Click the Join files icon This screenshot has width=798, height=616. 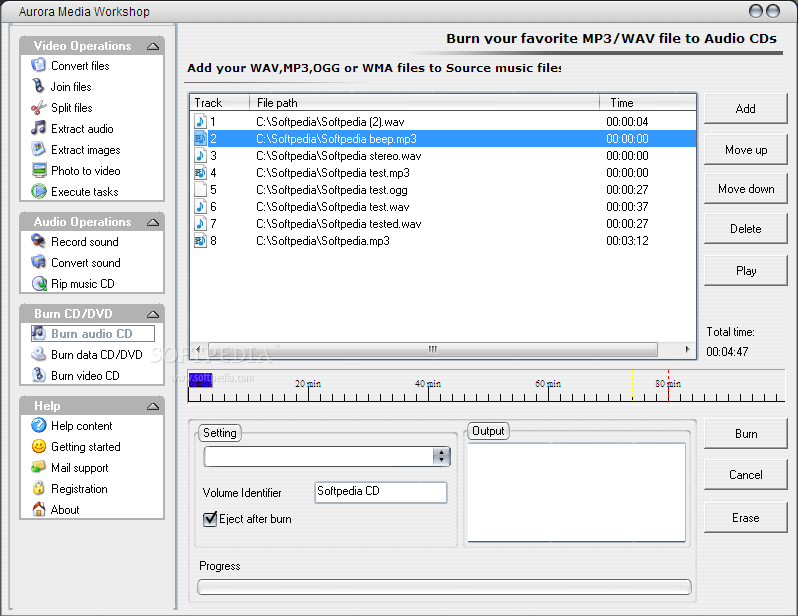coord(39,86)
